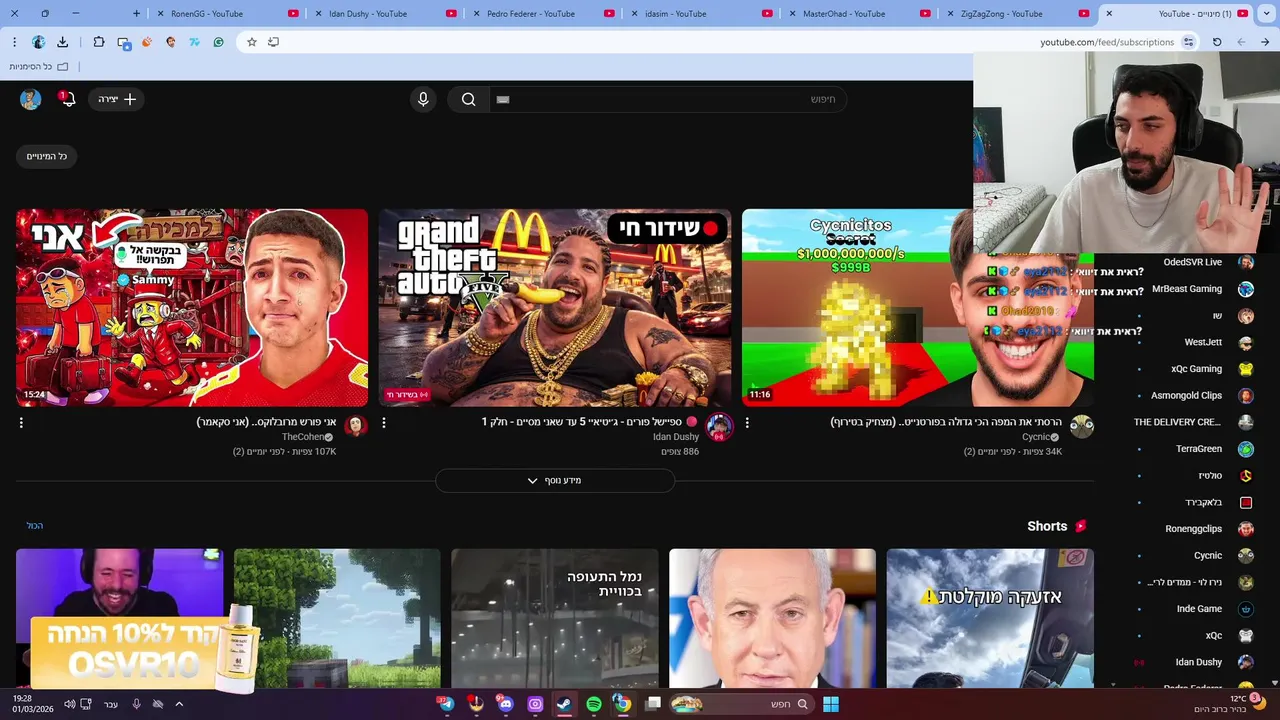Click the "הכל" link beside Shorts
The height and width of the screenshot is (720, 1280).
tap(35, 526)
